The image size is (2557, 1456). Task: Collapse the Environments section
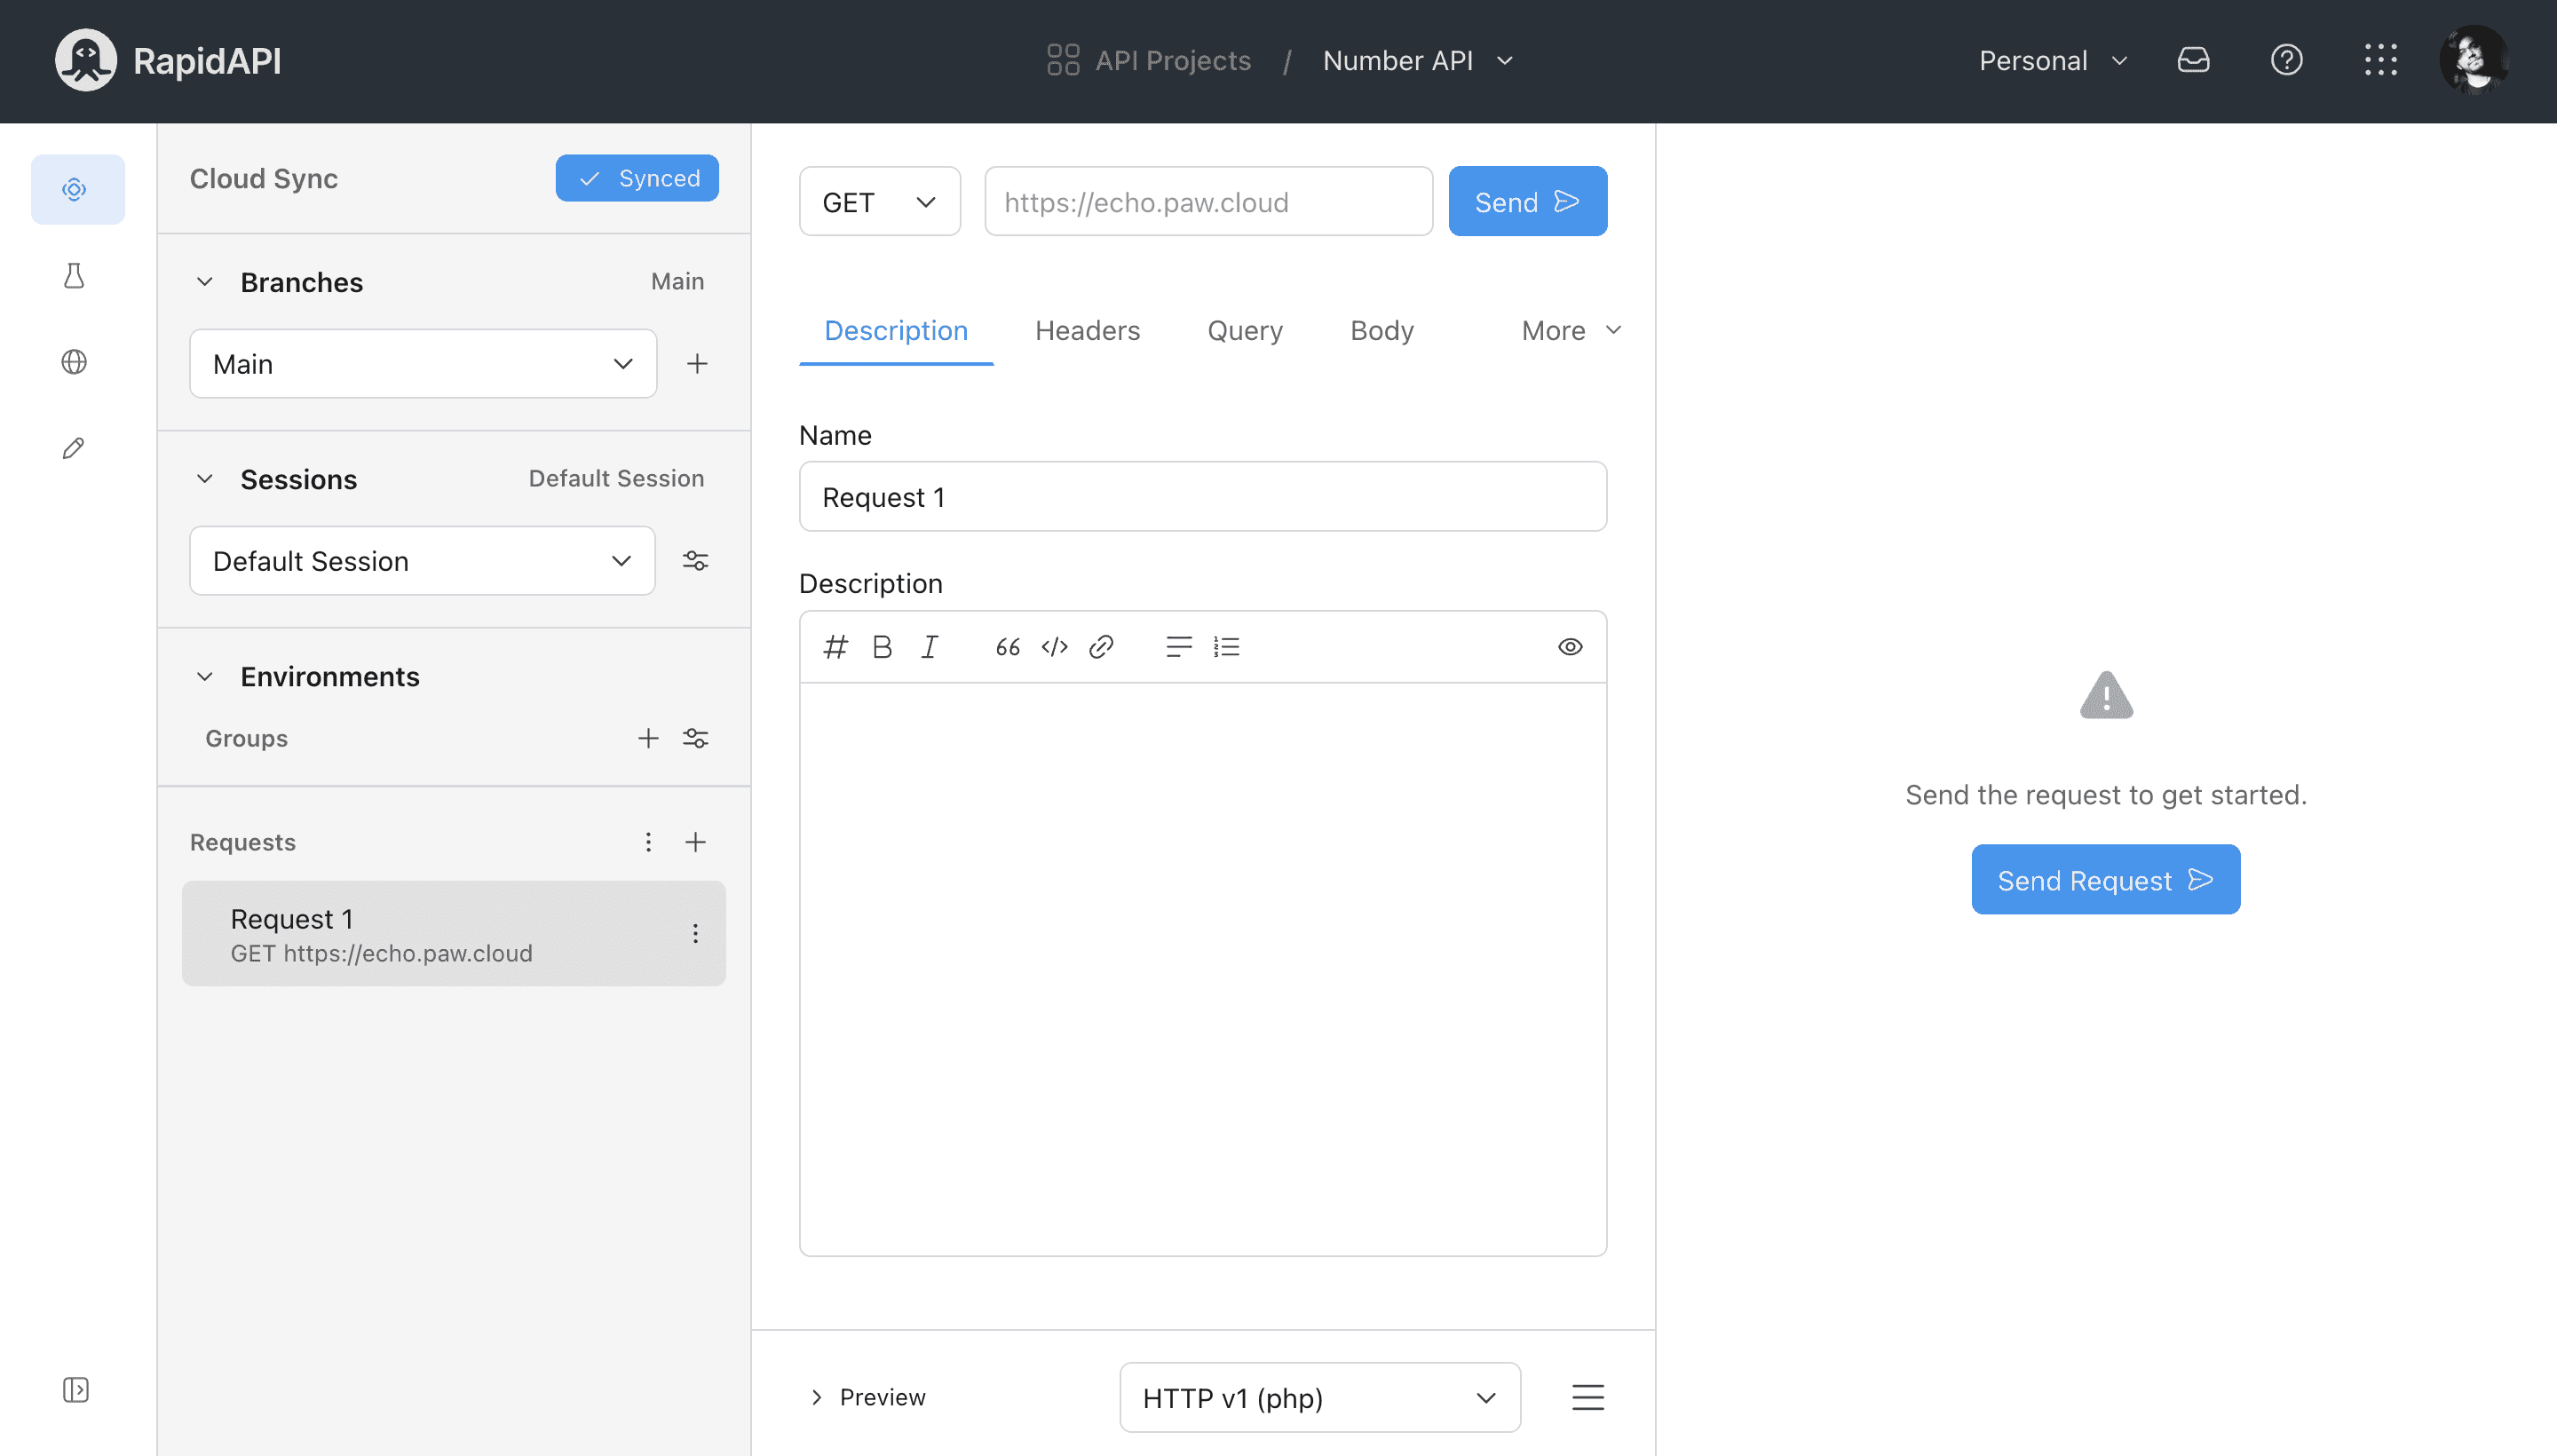pyautogui.click(x=205, y=677)
